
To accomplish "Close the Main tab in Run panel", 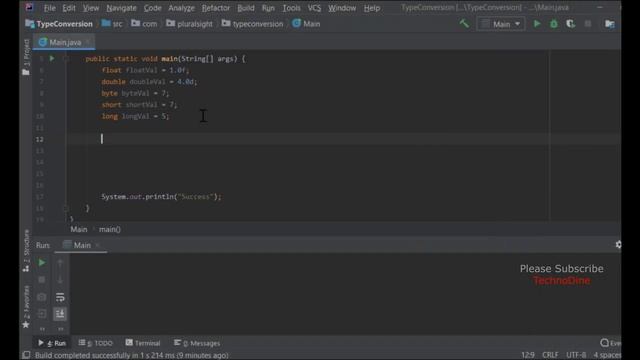I will [x=97, y=245].
